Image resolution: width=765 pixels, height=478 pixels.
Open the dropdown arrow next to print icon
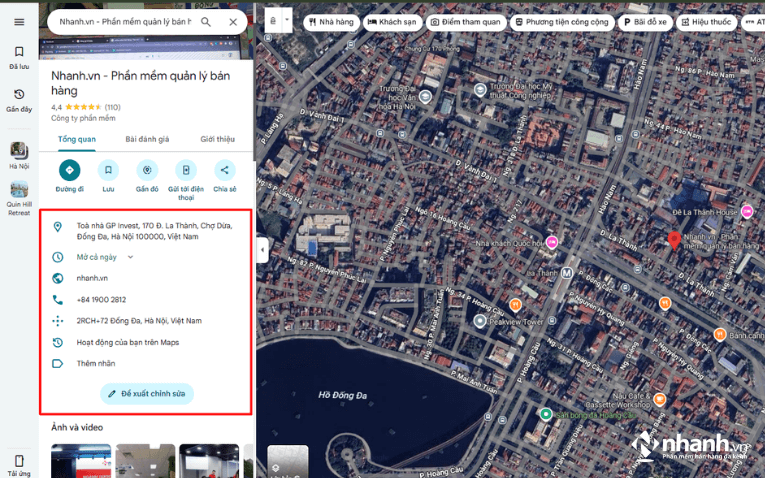click(x=287, y=20)
